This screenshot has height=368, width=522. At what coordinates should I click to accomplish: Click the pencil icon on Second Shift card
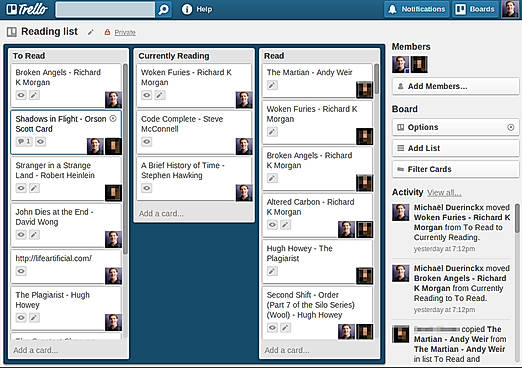[285, 328]
